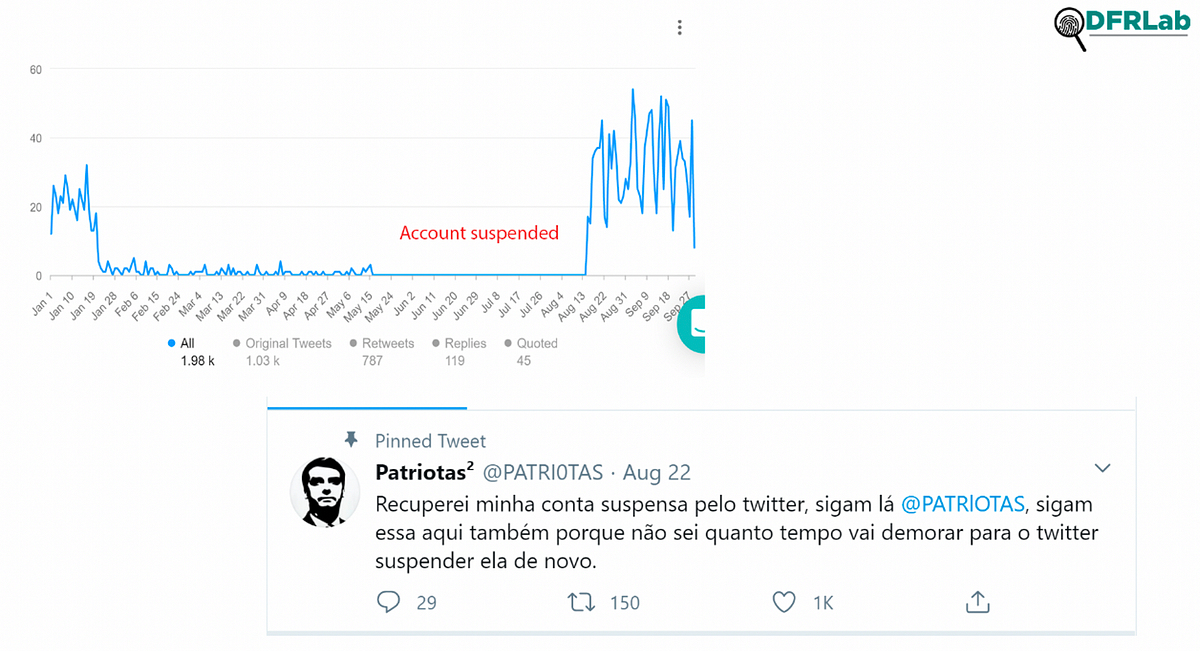Open the @PATRIOTAS mention link
The width and height of the screenshot is (1200, 651).
[x=963, y=504]
